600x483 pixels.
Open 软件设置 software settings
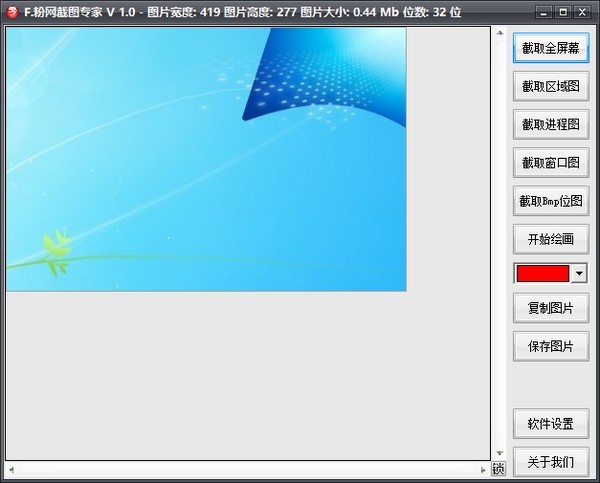click(x=550, y=424)
